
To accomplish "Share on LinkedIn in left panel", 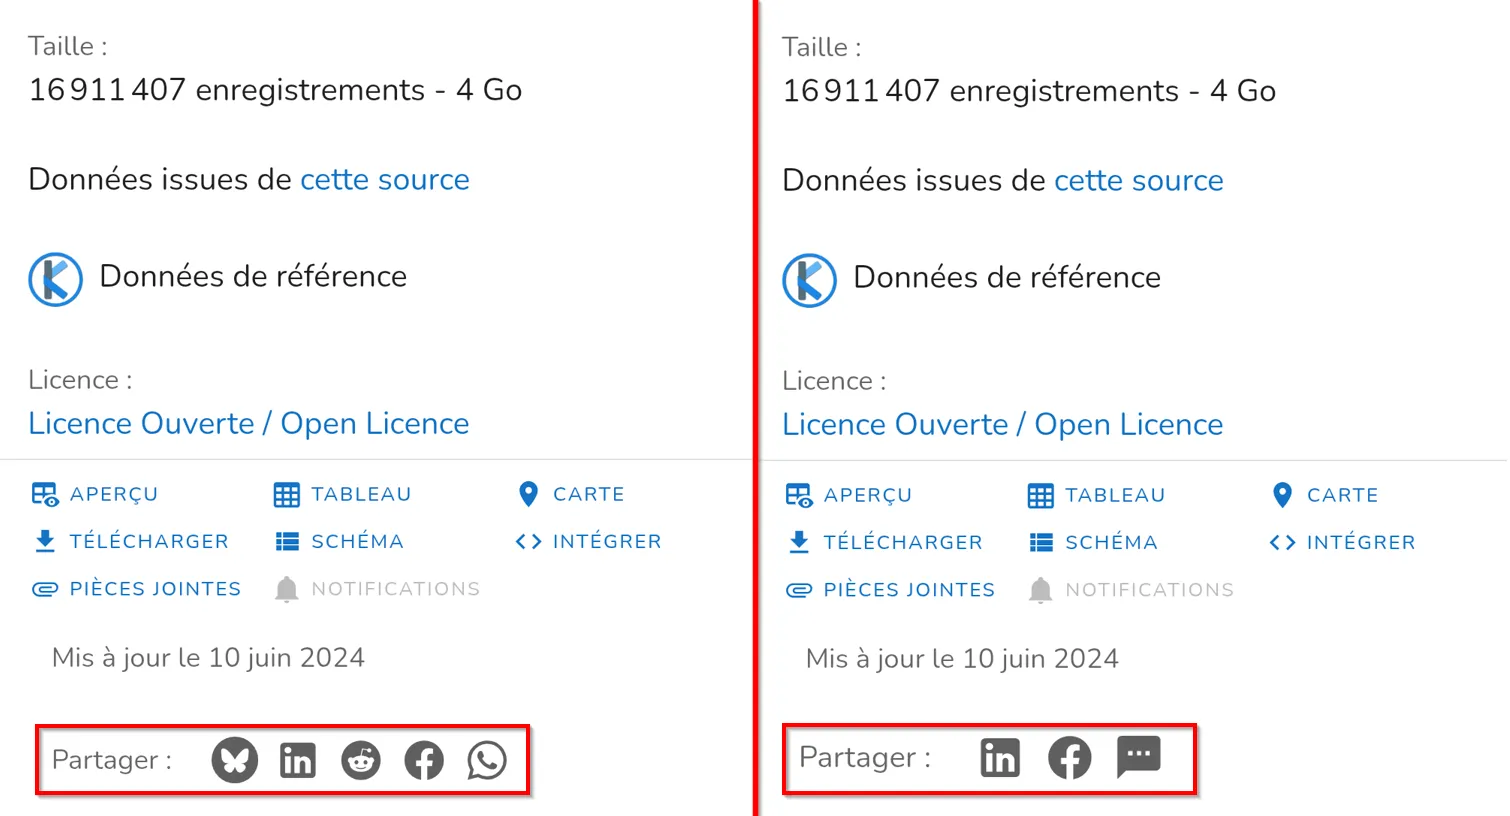I will (x=298, y=760).
